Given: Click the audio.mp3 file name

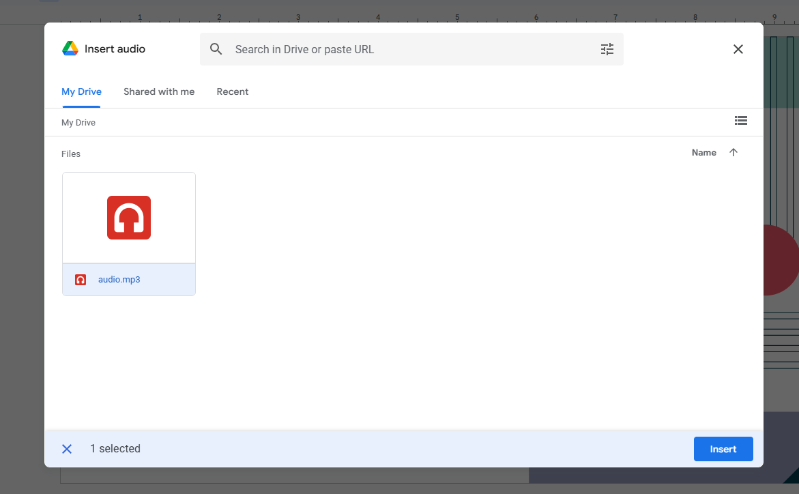Looking at the screenshot, I should [119, 280].
